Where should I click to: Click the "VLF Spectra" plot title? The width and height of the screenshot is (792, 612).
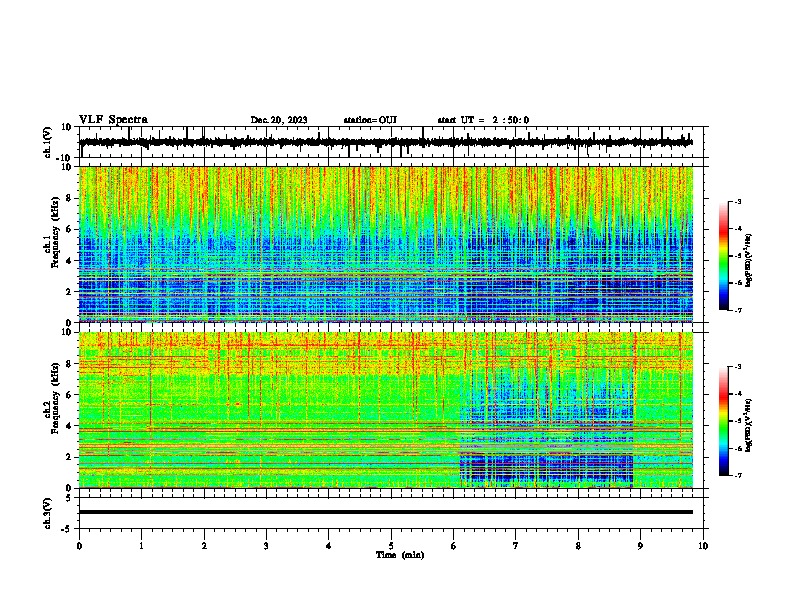click(x=113, y=120)
